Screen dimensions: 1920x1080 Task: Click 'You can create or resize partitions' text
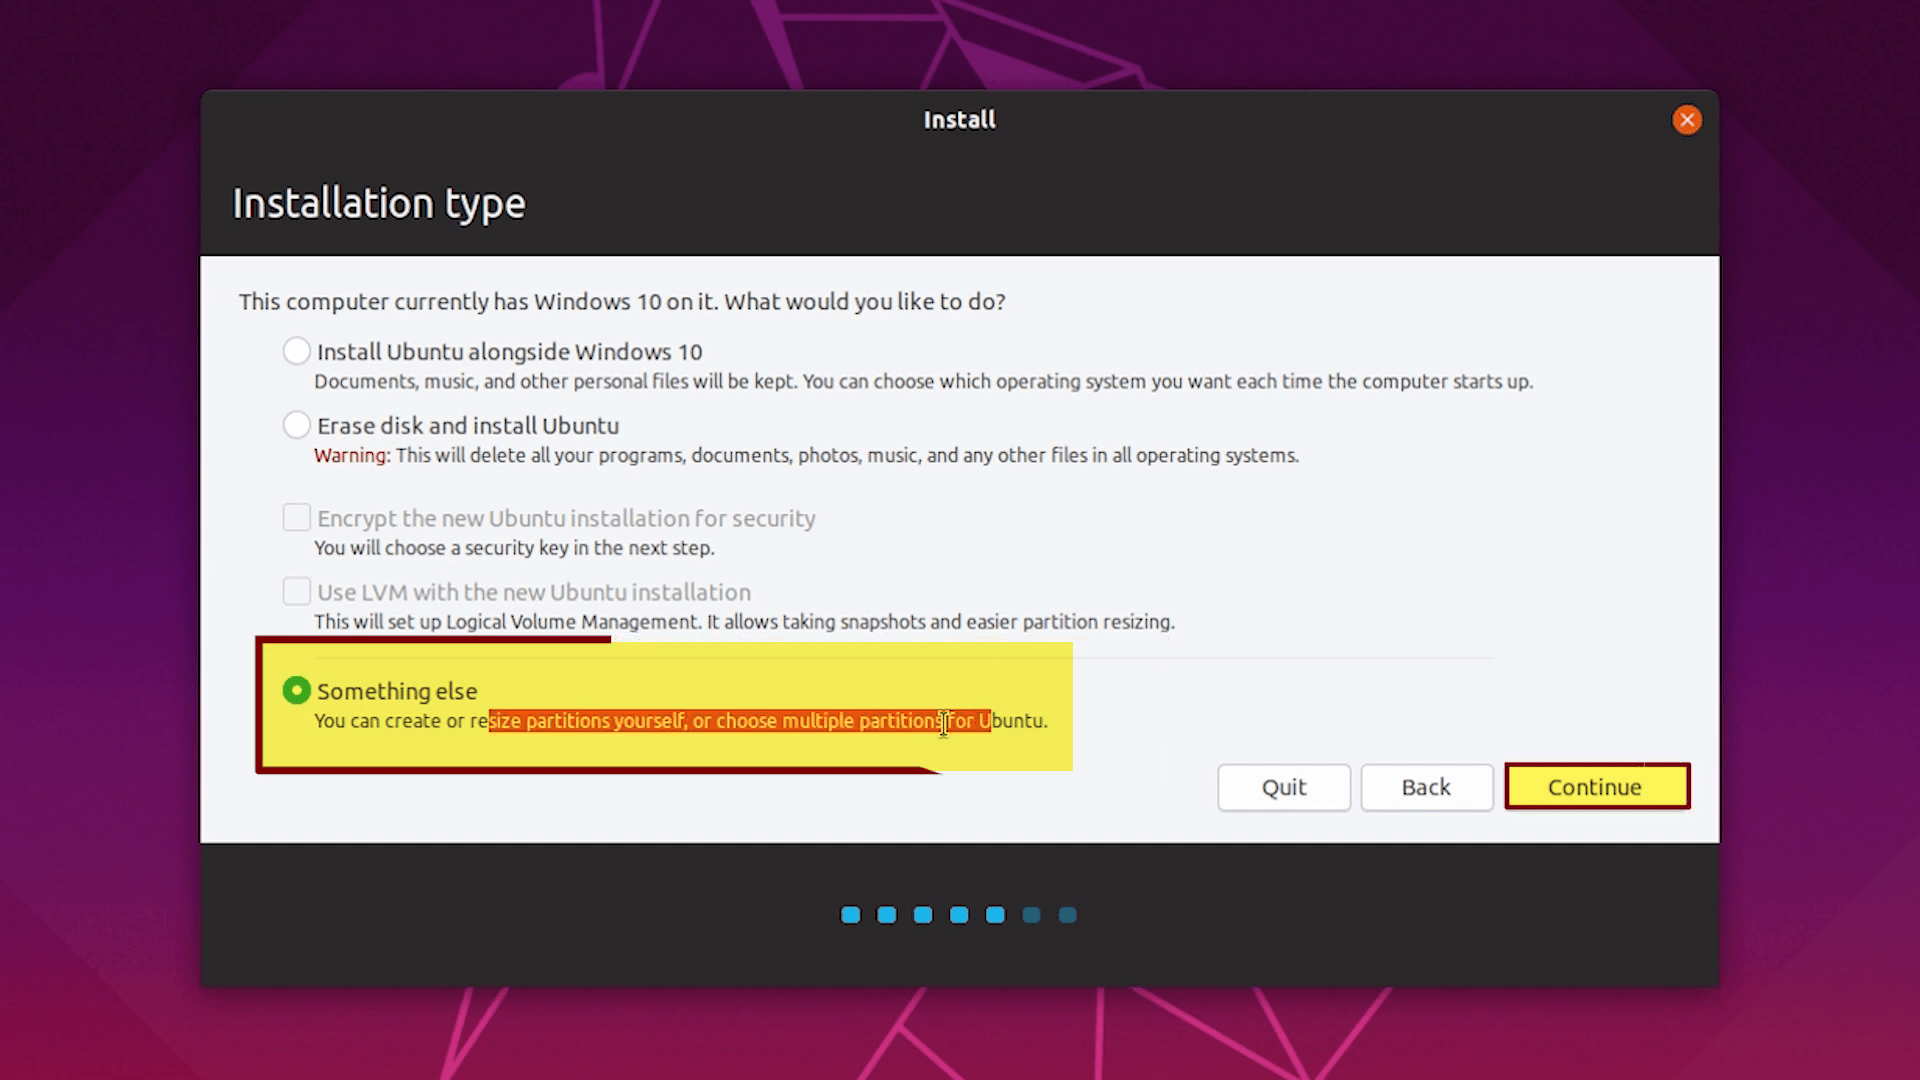[680, 721]
